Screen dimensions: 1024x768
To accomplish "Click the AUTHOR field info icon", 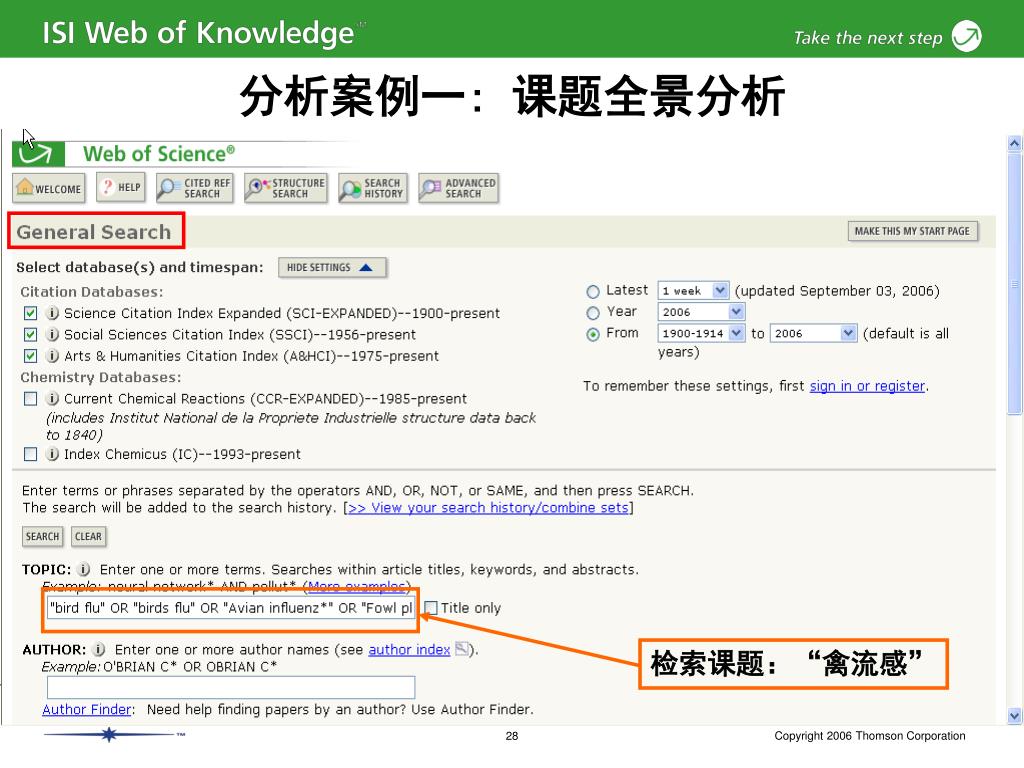I will coord(99,650).
